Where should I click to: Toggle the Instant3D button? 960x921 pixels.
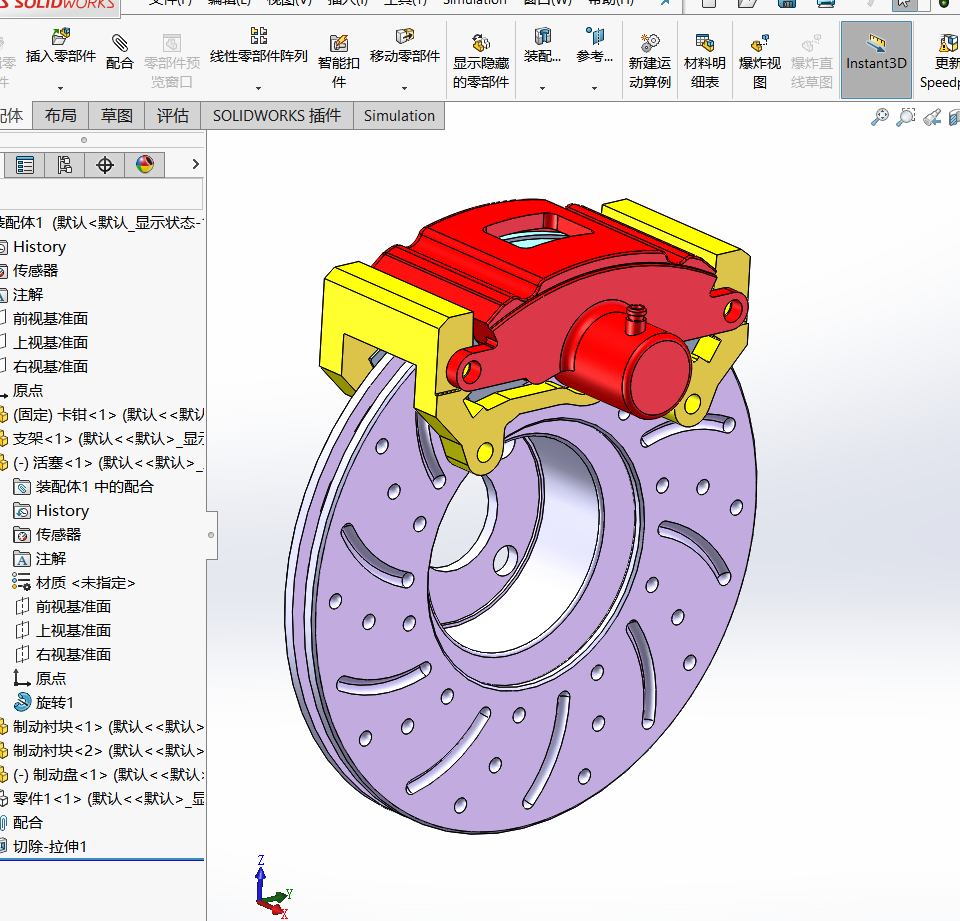tap(876, 59)
